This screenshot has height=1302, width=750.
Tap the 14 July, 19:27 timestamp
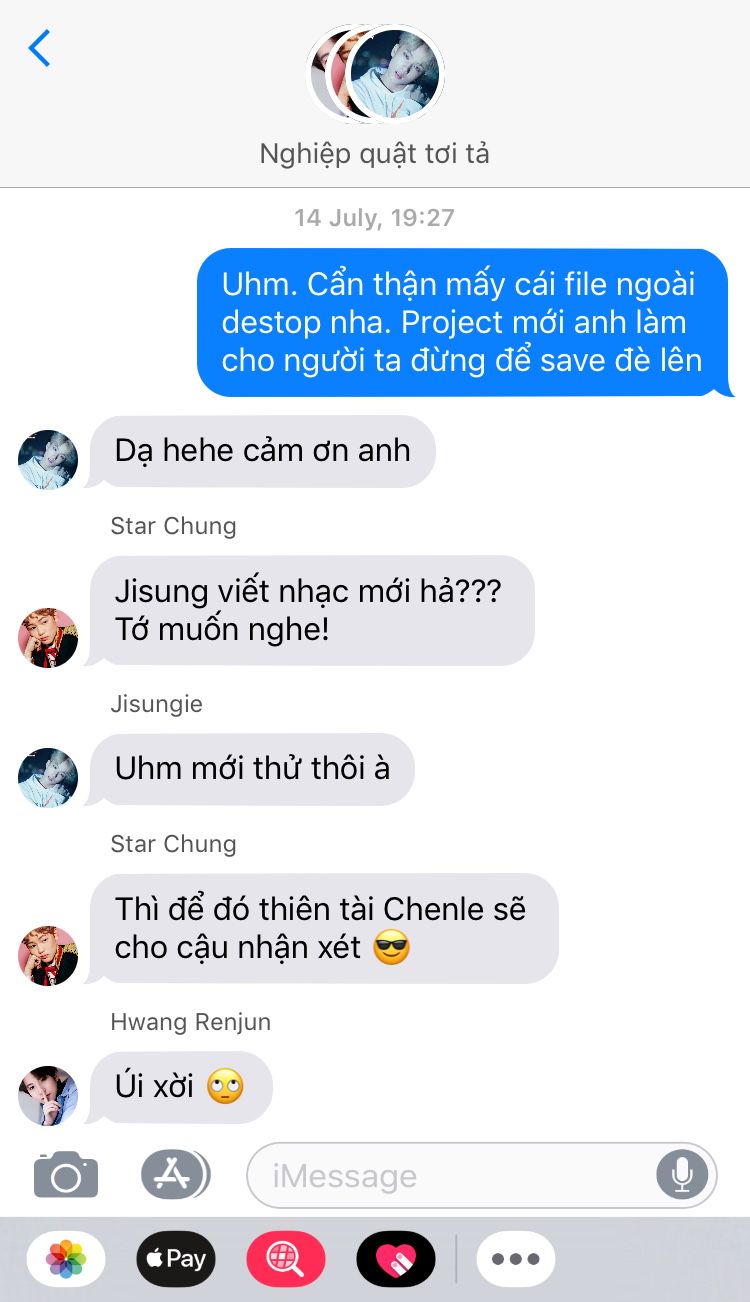point(375,217)
